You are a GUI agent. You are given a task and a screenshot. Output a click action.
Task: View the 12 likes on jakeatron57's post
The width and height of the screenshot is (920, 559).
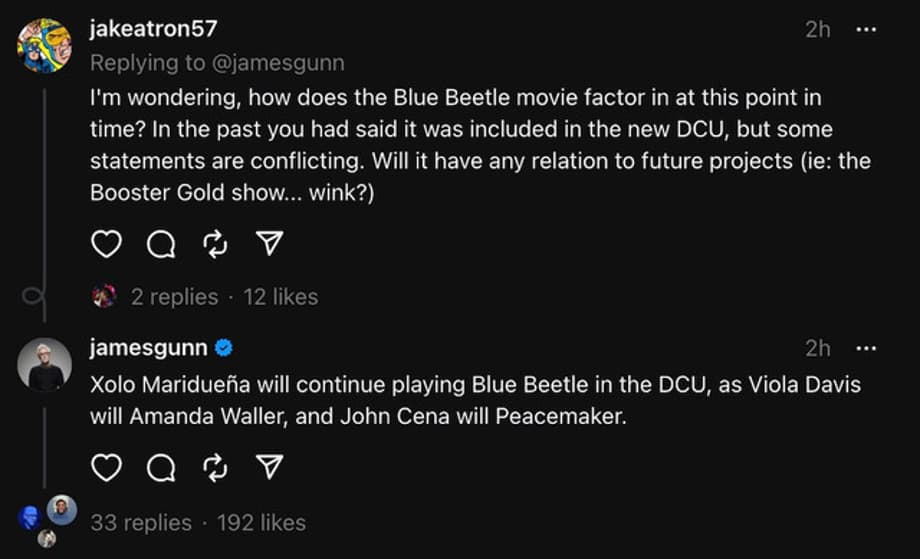point(280,297)
